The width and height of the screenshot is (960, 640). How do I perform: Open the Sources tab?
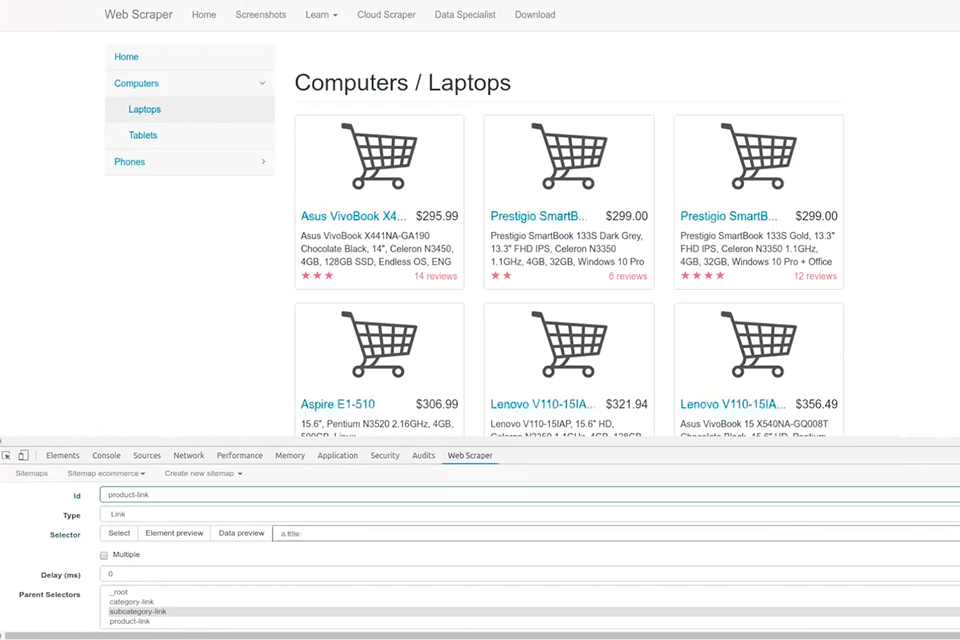(147, 456)
